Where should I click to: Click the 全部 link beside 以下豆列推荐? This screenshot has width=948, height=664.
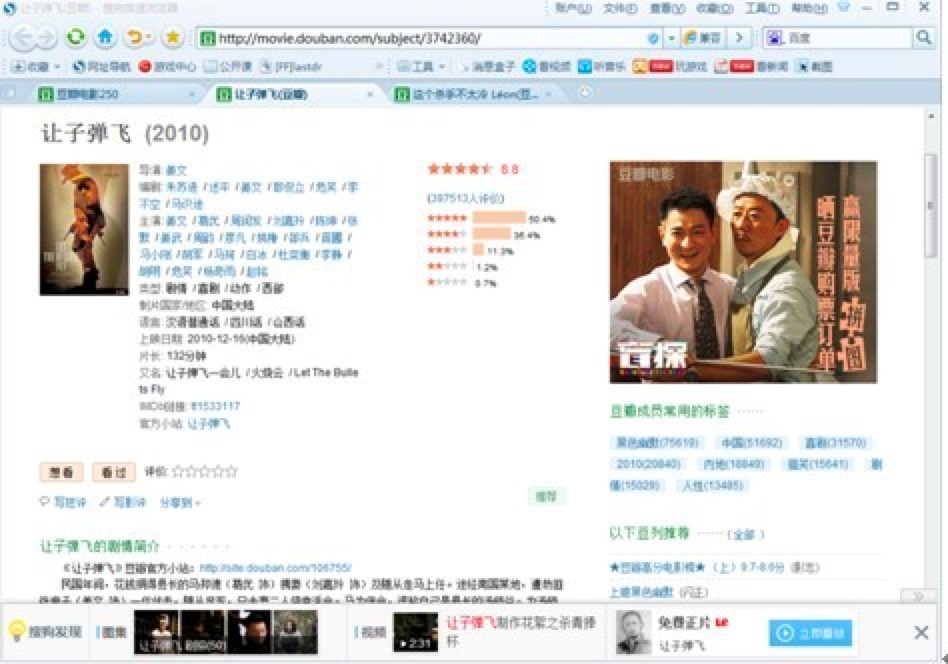click(745, 534)
